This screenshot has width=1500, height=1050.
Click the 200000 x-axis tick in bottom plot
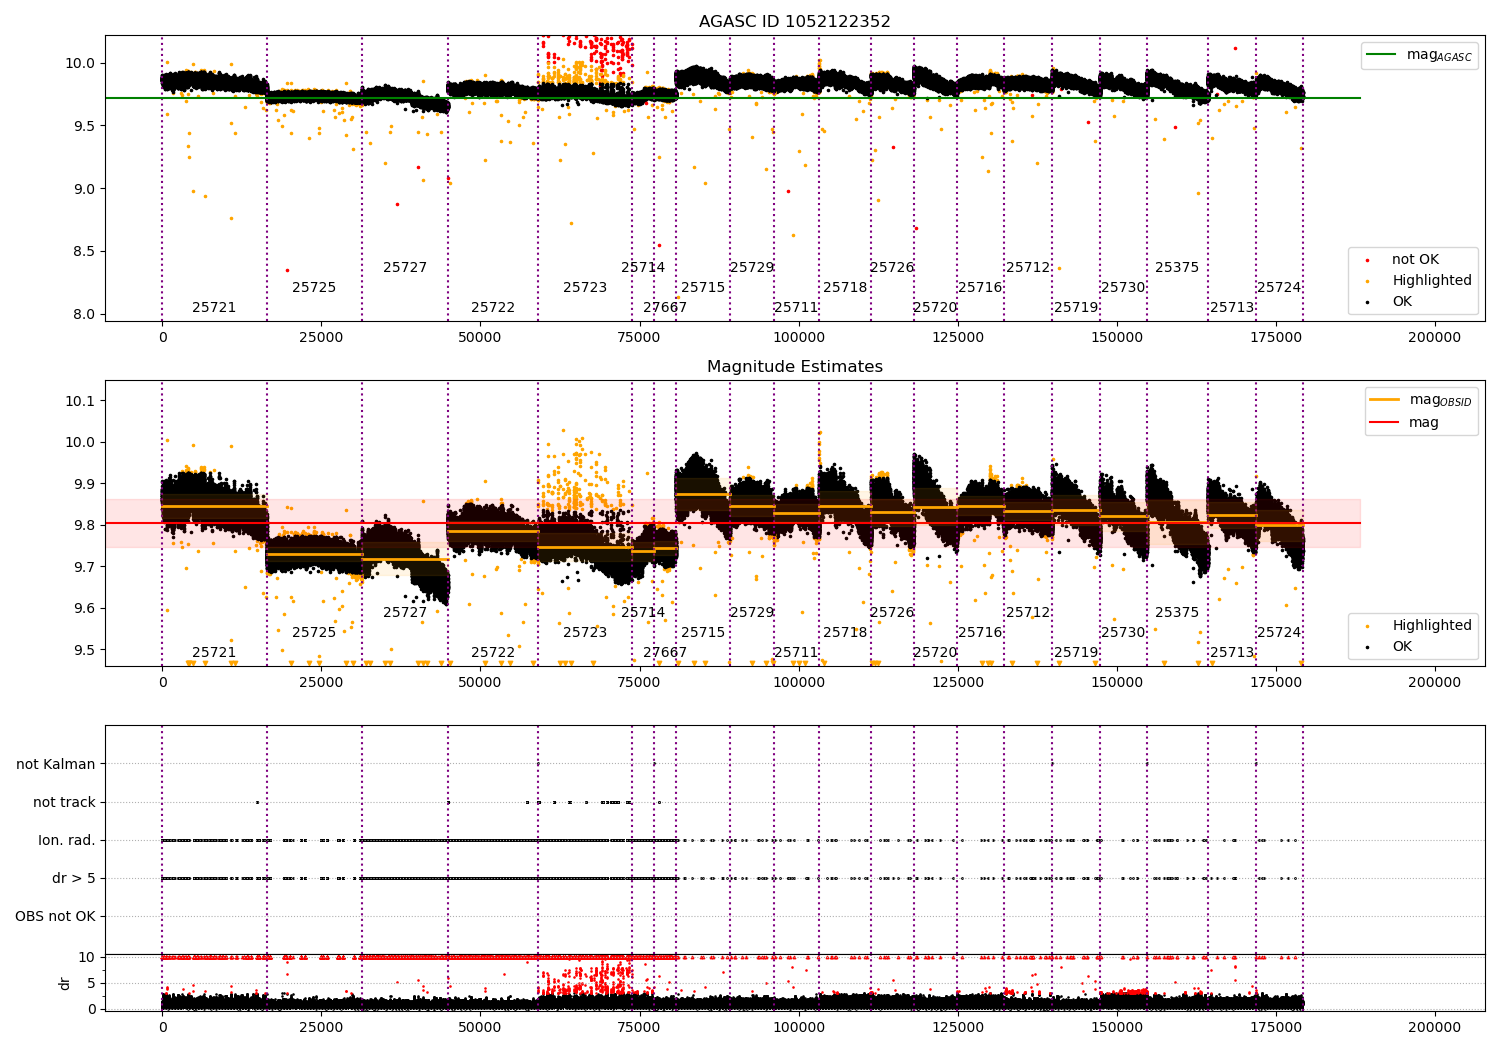[1434, 1027]
